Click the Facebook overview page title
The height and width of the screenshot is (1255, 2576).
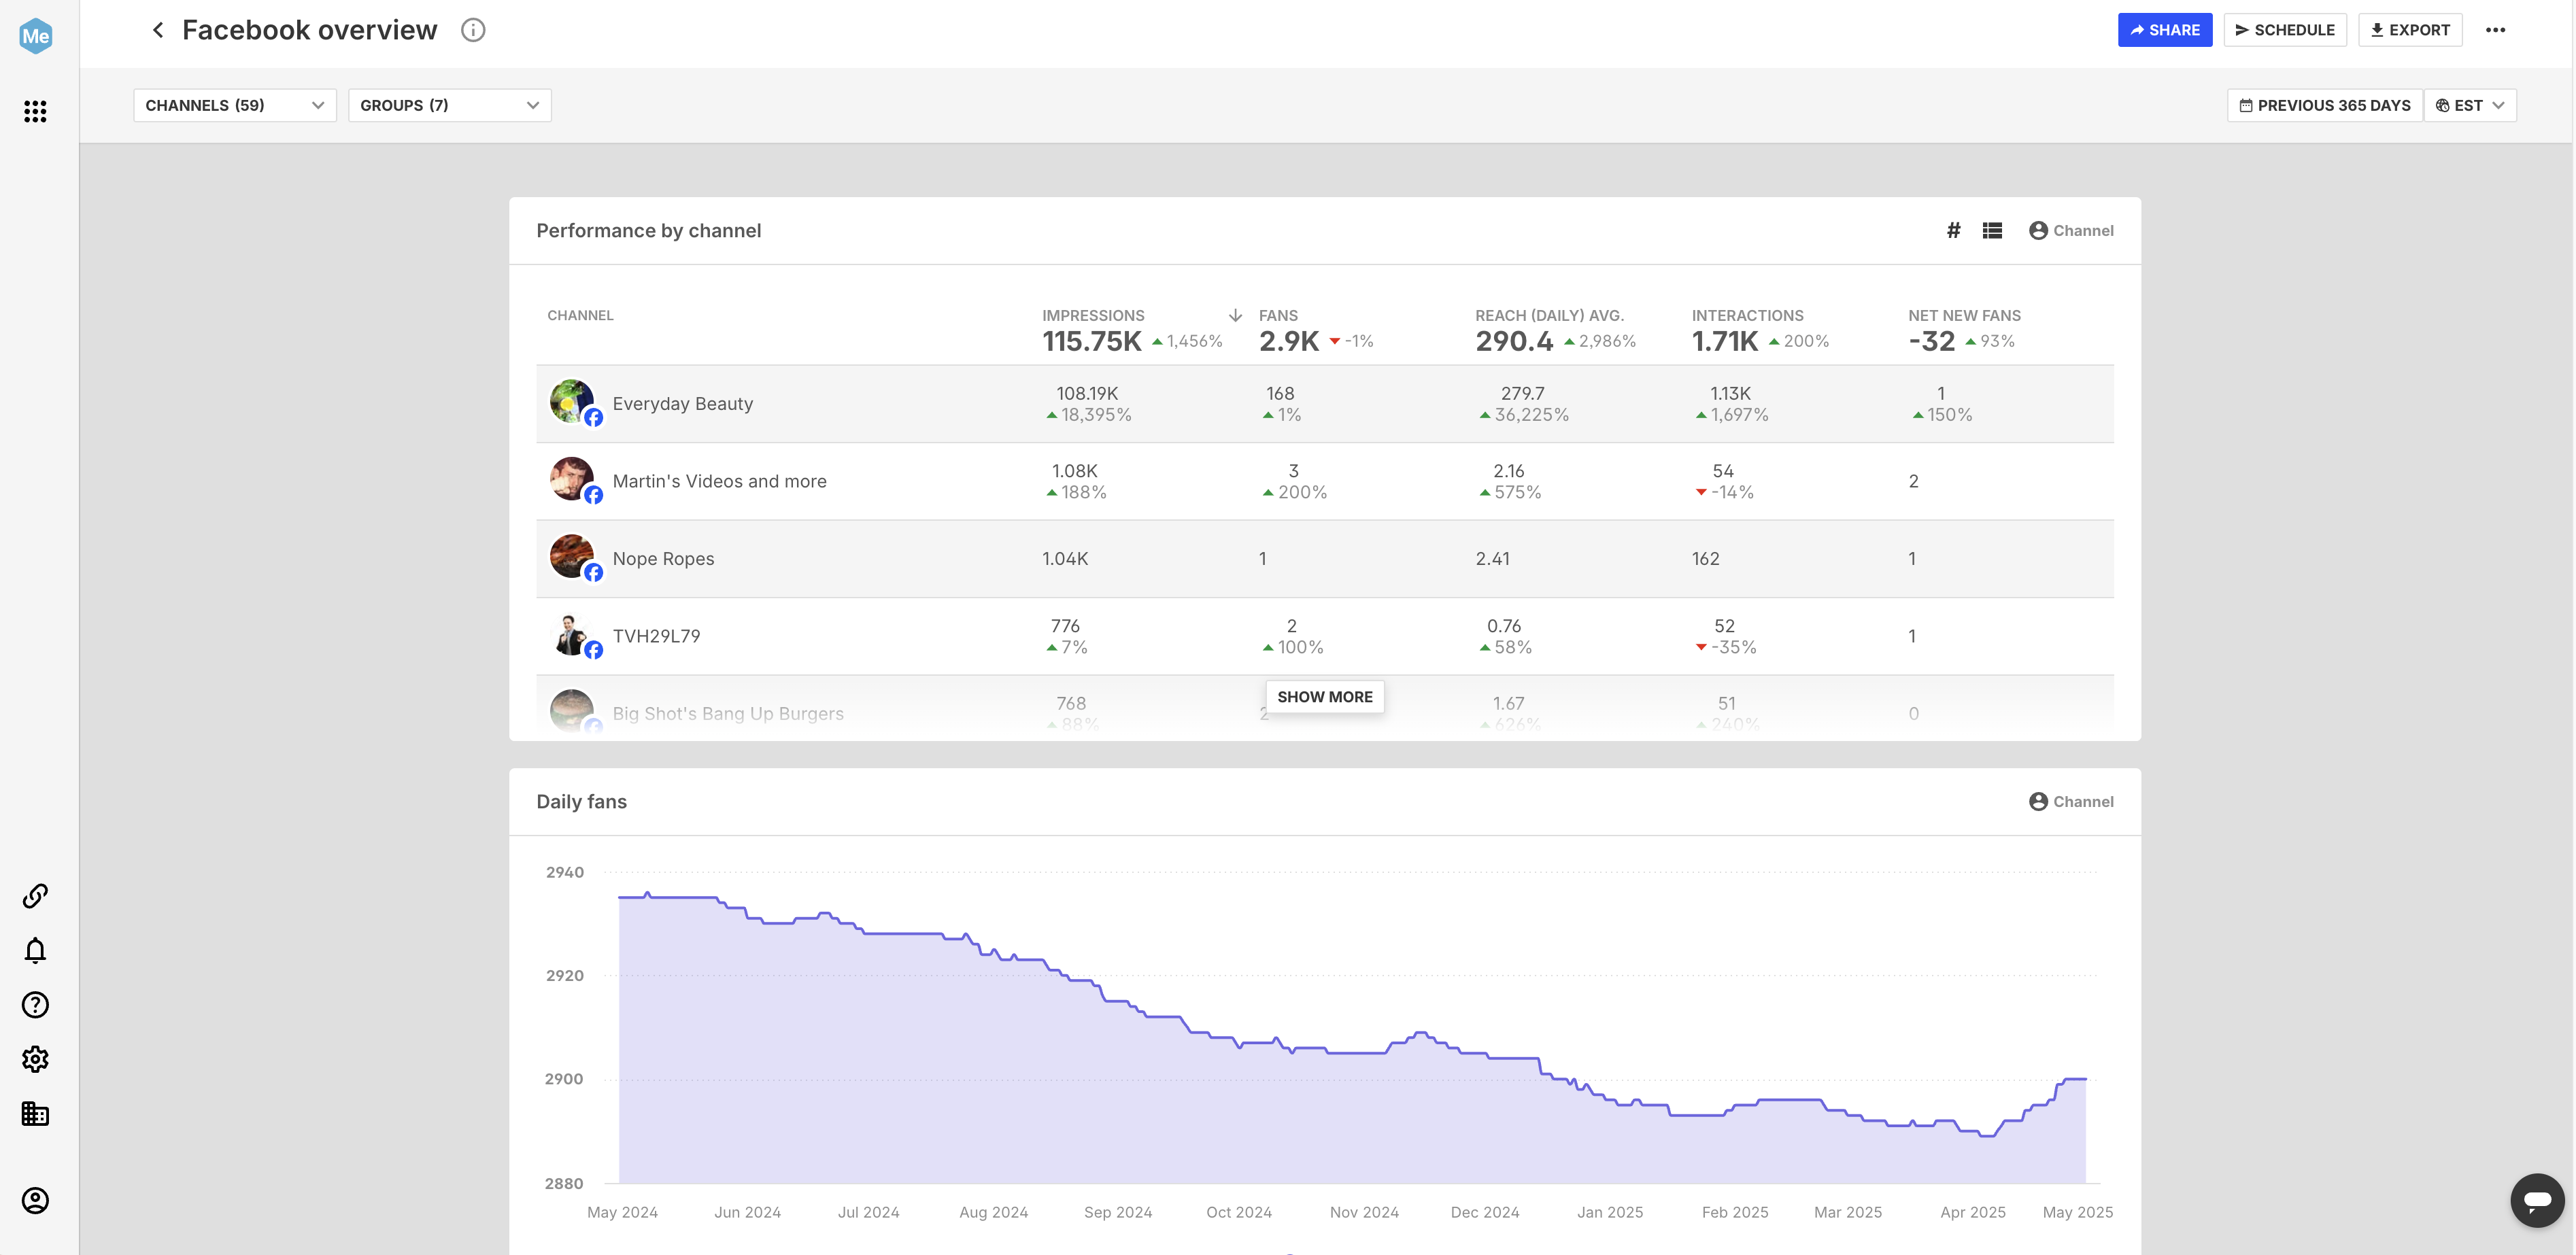[309, 30]
